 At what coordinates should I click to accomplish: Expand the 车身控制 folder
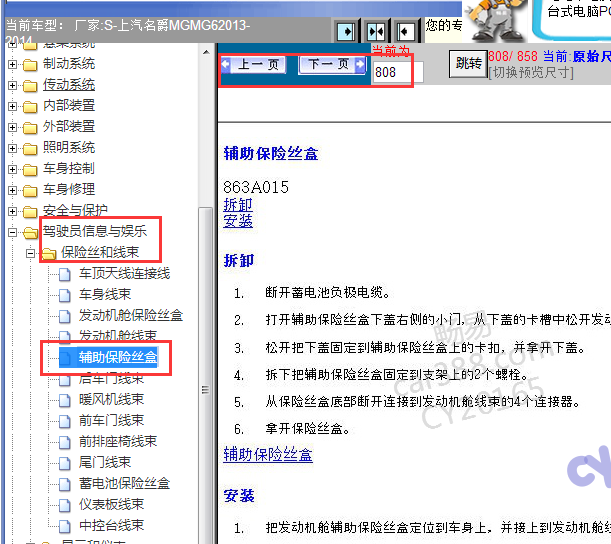12,169
